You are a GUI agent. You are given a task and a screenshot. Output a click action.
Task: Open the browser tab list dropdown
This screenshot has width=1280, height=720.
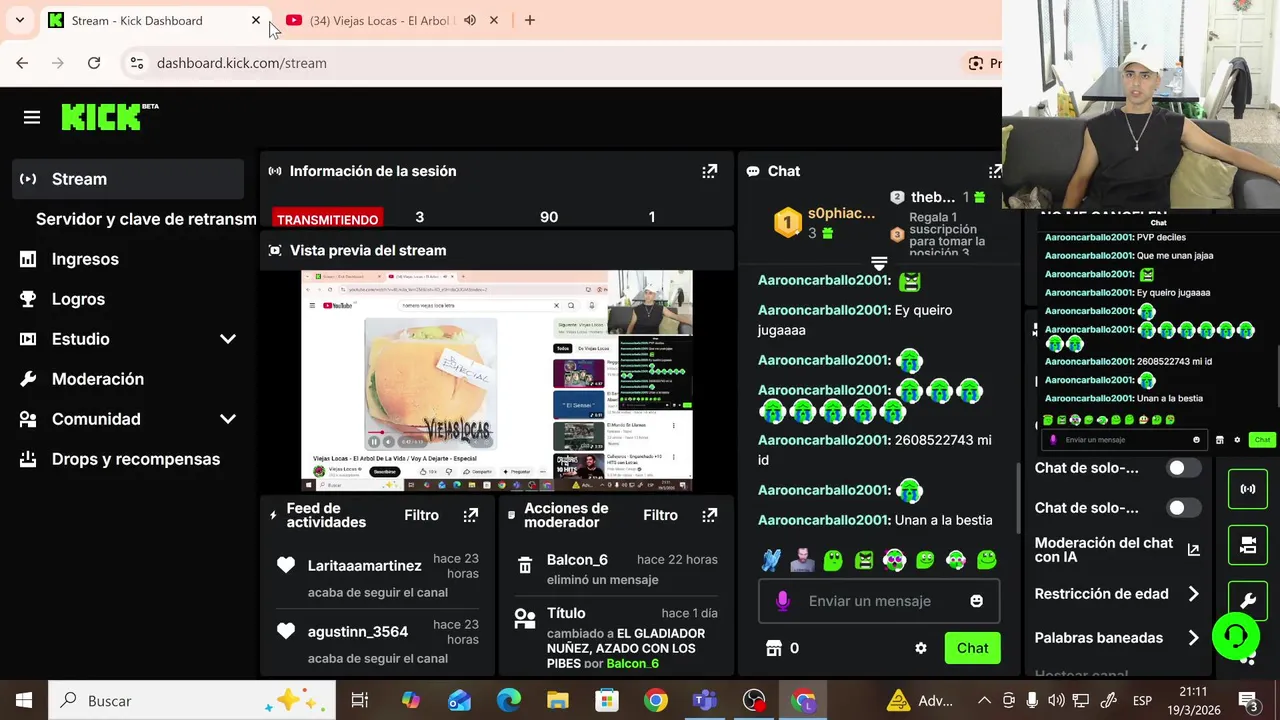pyautogui.click(x=19, y=20)
